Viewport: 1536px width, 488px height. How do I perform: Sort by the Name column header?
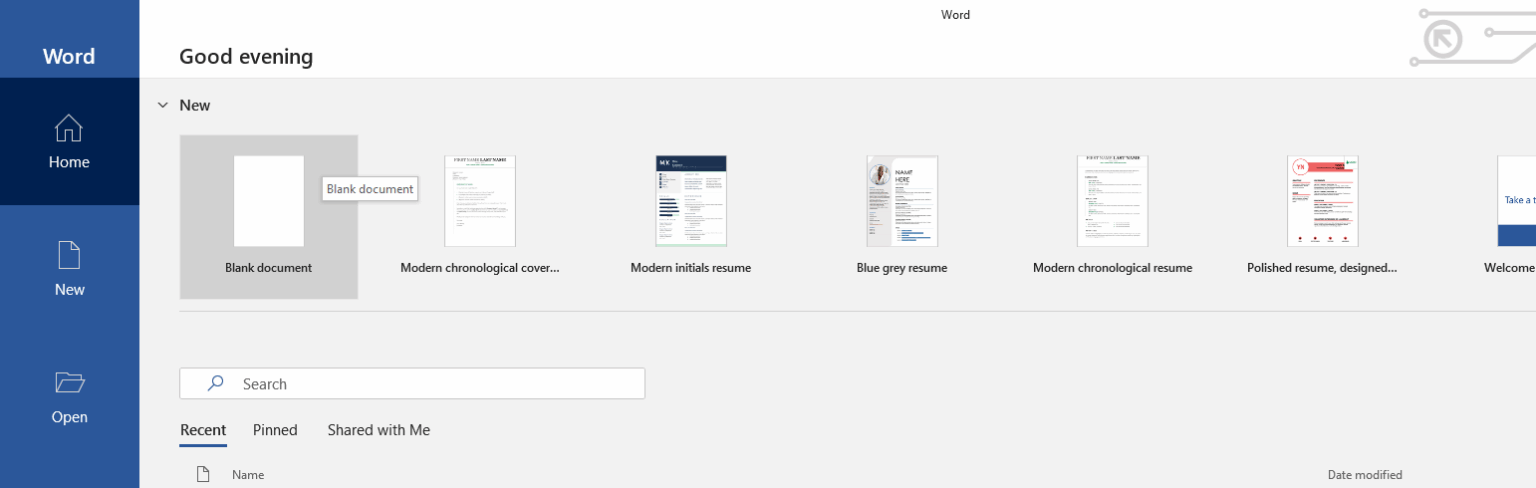tap(248, 475)
